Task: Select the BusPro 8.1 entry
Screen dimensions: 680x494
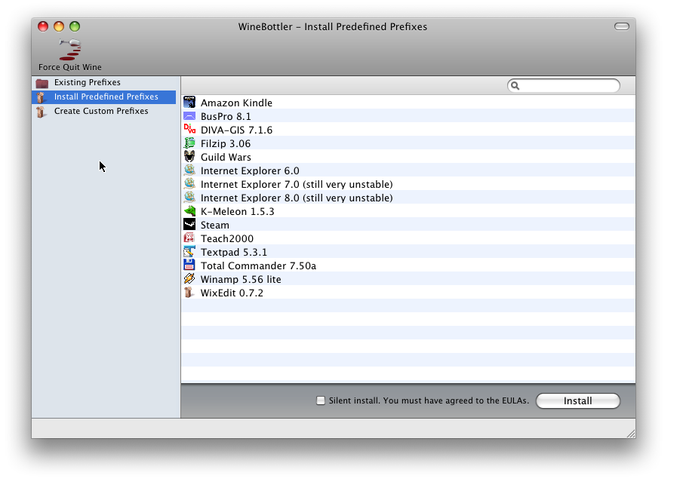Action: point(408,116)
